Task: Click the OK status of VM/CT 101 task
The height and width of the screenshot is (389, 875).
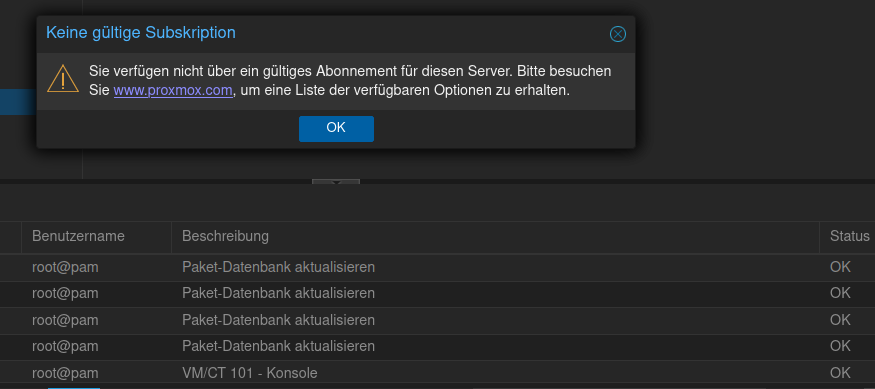Action: point(840,372)
